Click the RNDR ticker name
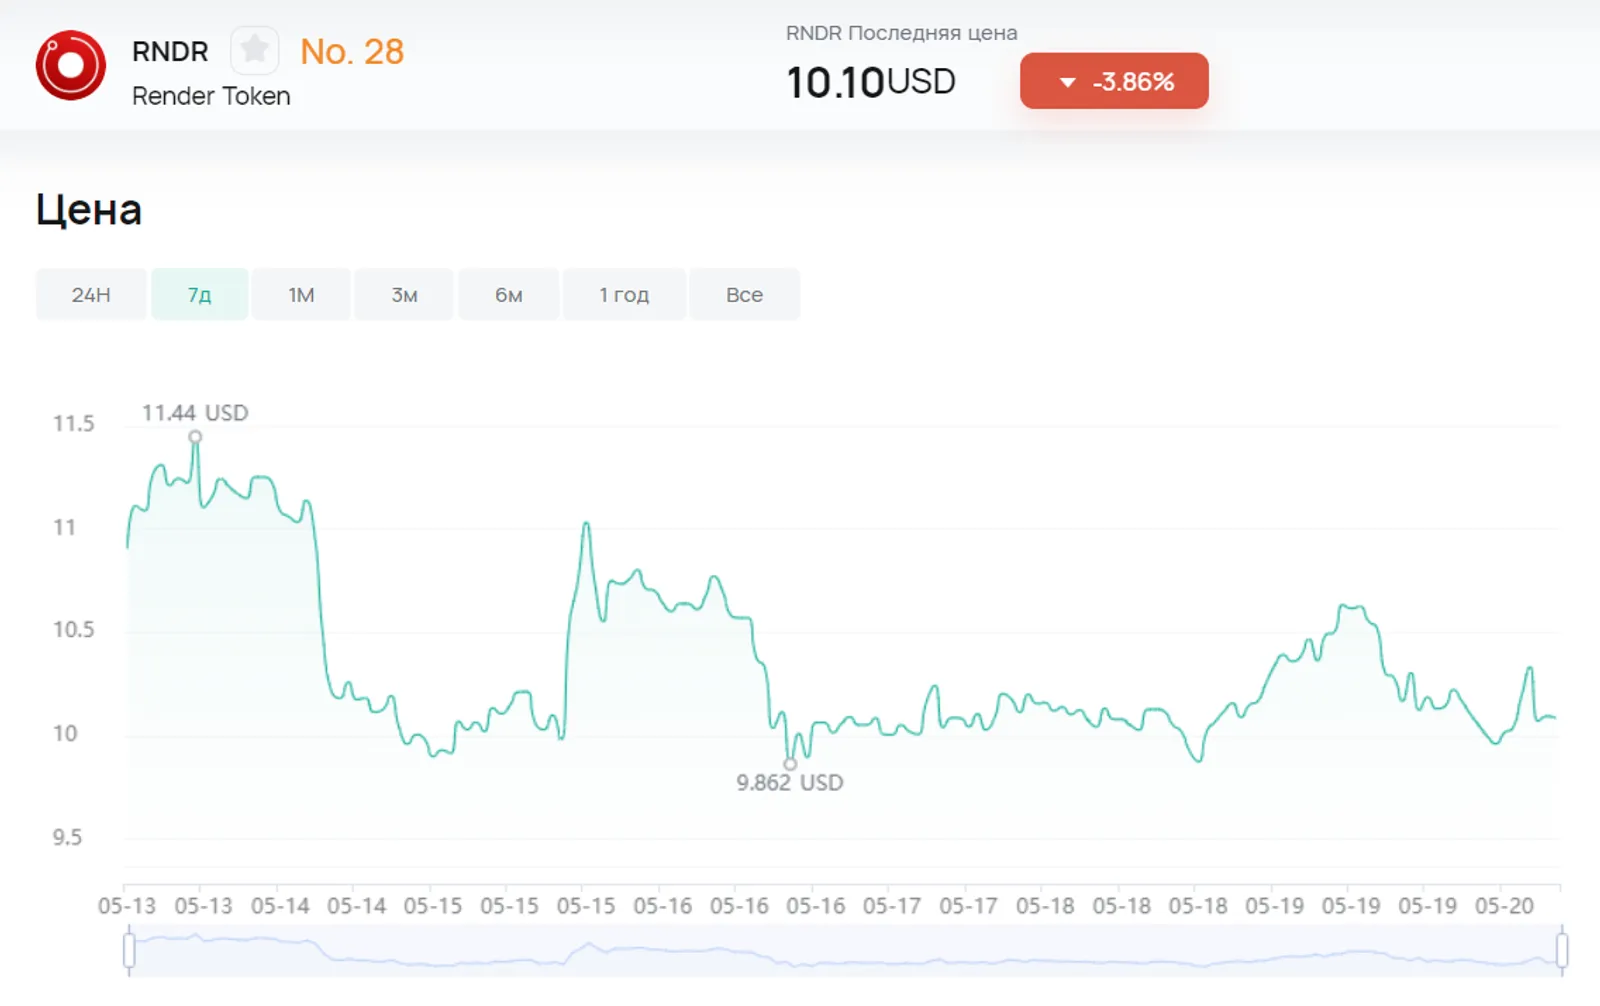This screenshot has height=1006, width=1600. (170, 52)
